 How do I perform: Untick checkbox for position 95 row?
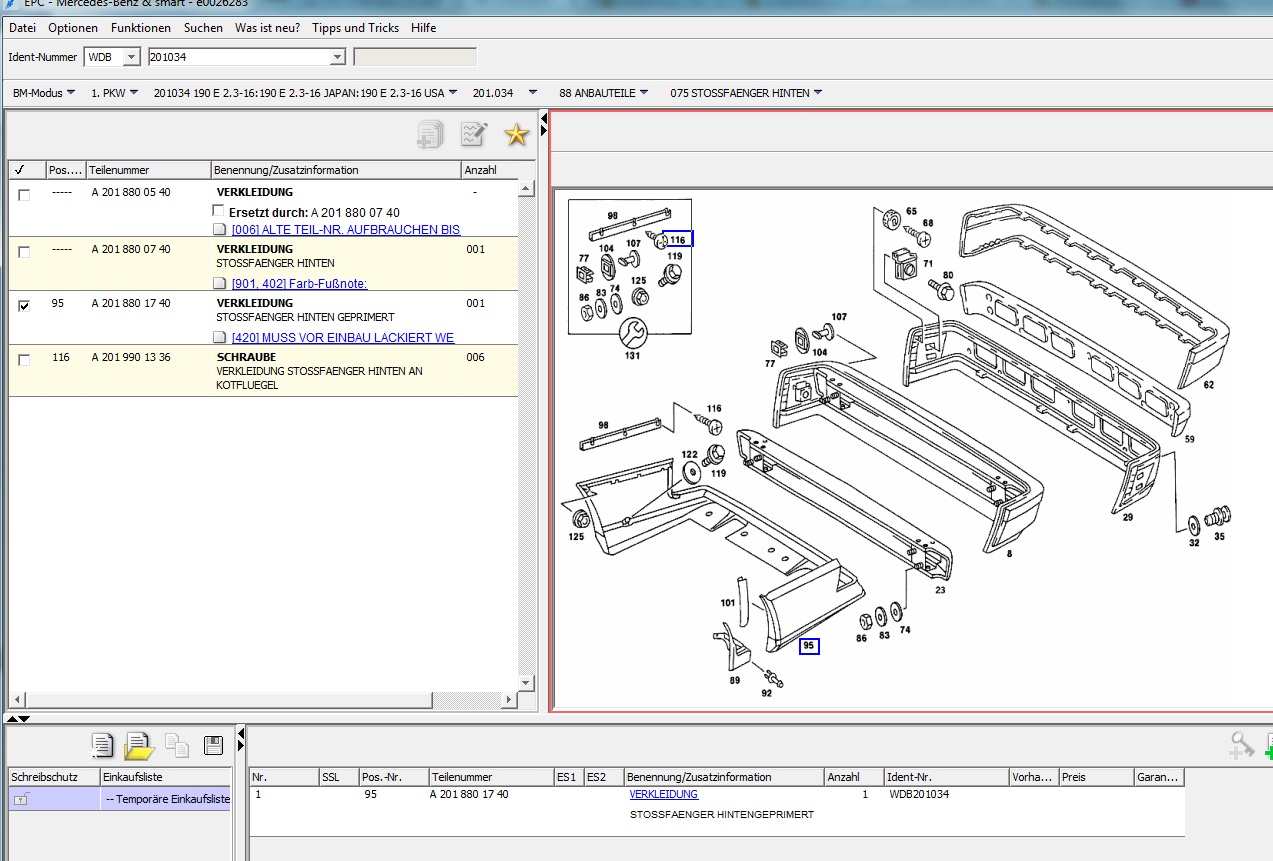coord(24,306)
